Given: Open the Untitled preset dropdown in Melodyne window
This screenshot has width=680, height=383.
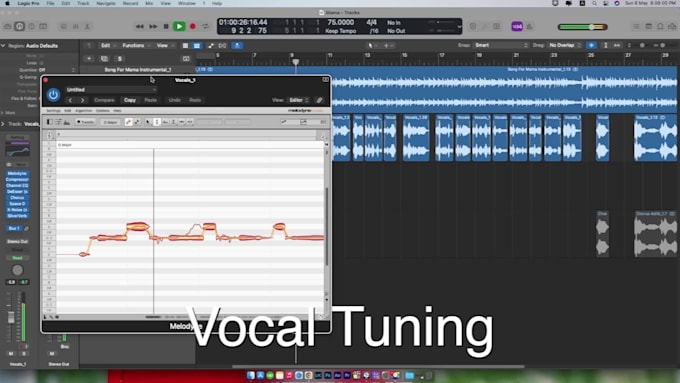Looking at the screenshot, I should click(x=111, y=90).
